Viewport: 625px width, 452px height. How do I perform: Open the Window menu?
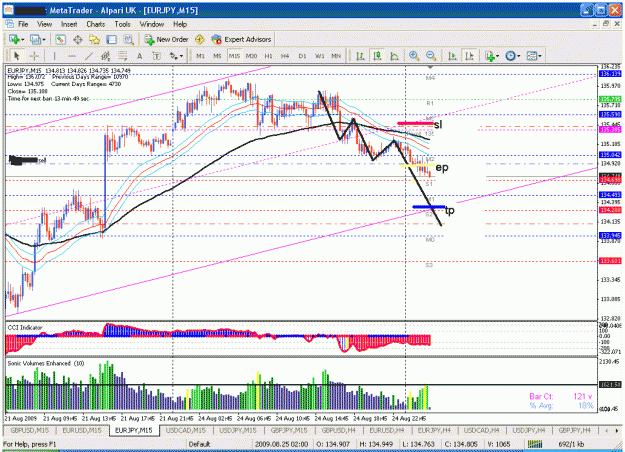tap(151, 24)
